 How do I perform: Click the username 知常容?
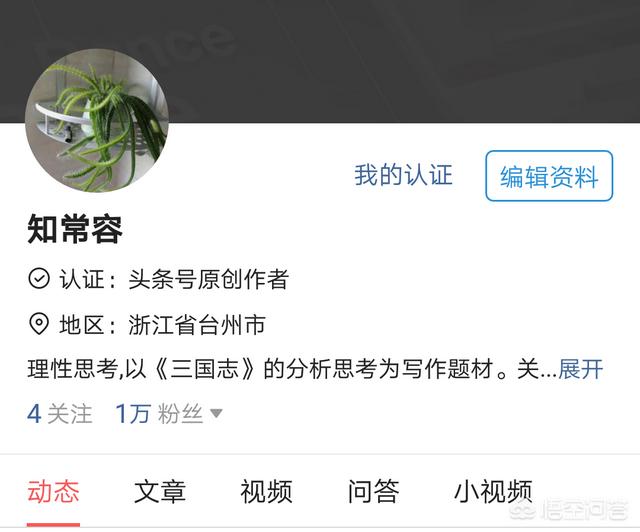(75, 229)
